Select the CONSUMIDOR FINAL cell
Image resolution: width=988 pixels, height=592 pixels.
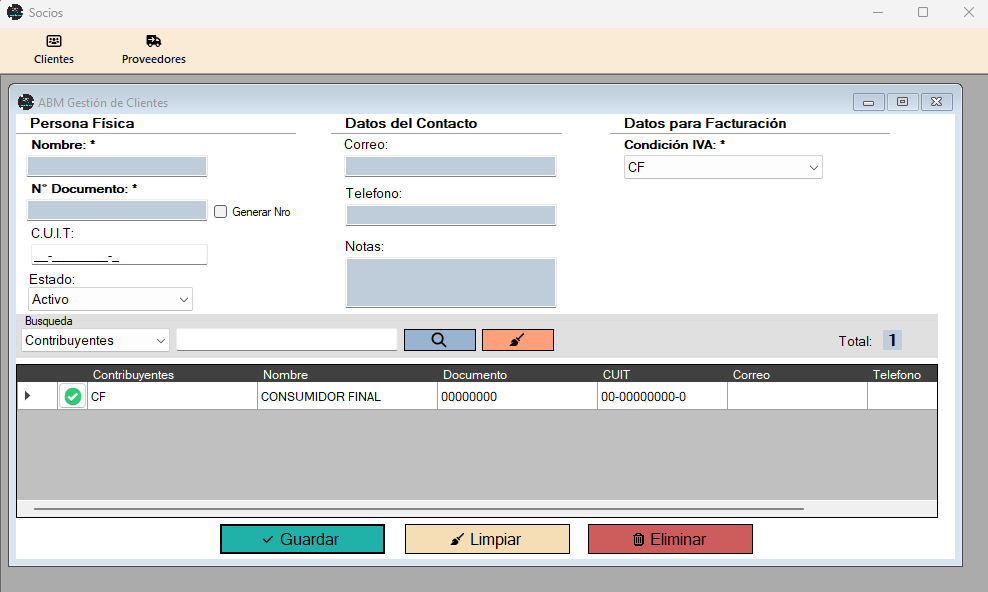click(347, 396)
